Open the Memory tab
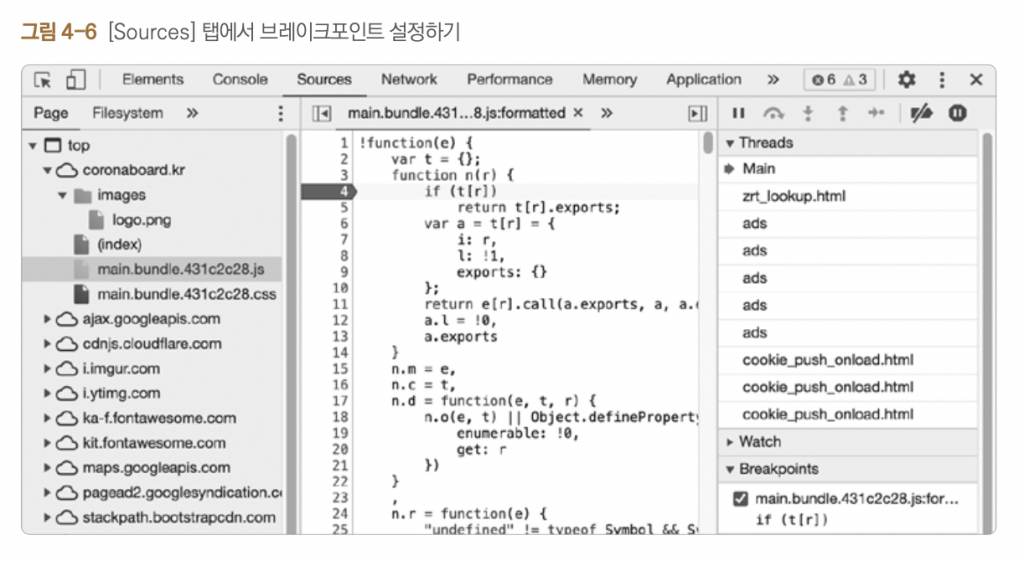This screenshot has height=561, width=1024. [x=609, y=80]
